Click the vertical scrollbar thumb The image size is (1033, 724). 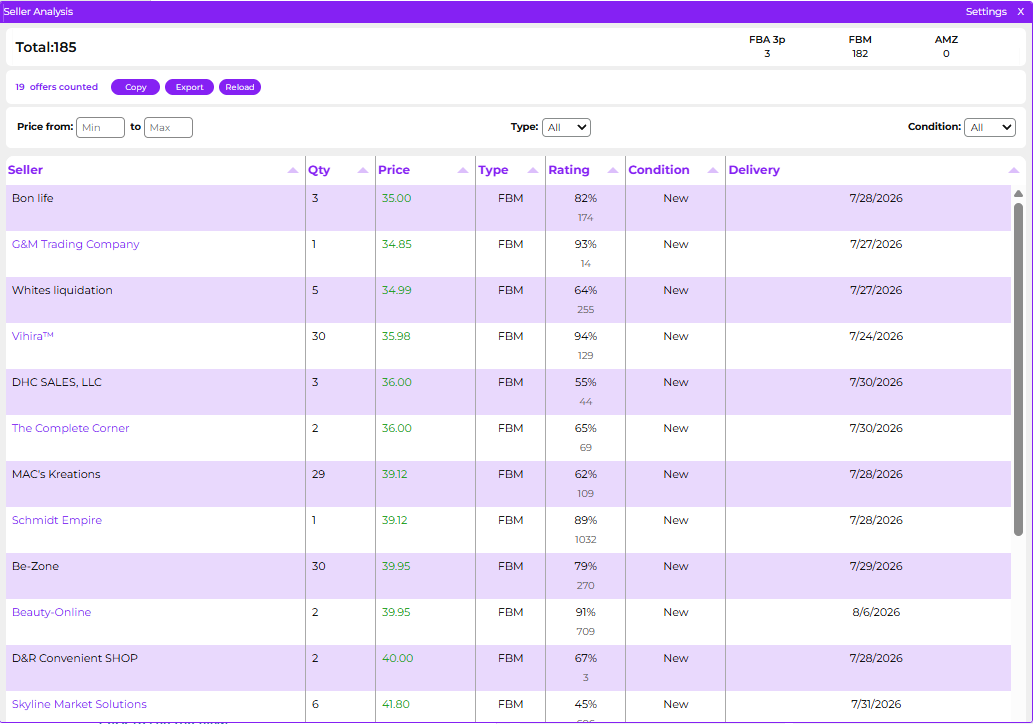1018,369
